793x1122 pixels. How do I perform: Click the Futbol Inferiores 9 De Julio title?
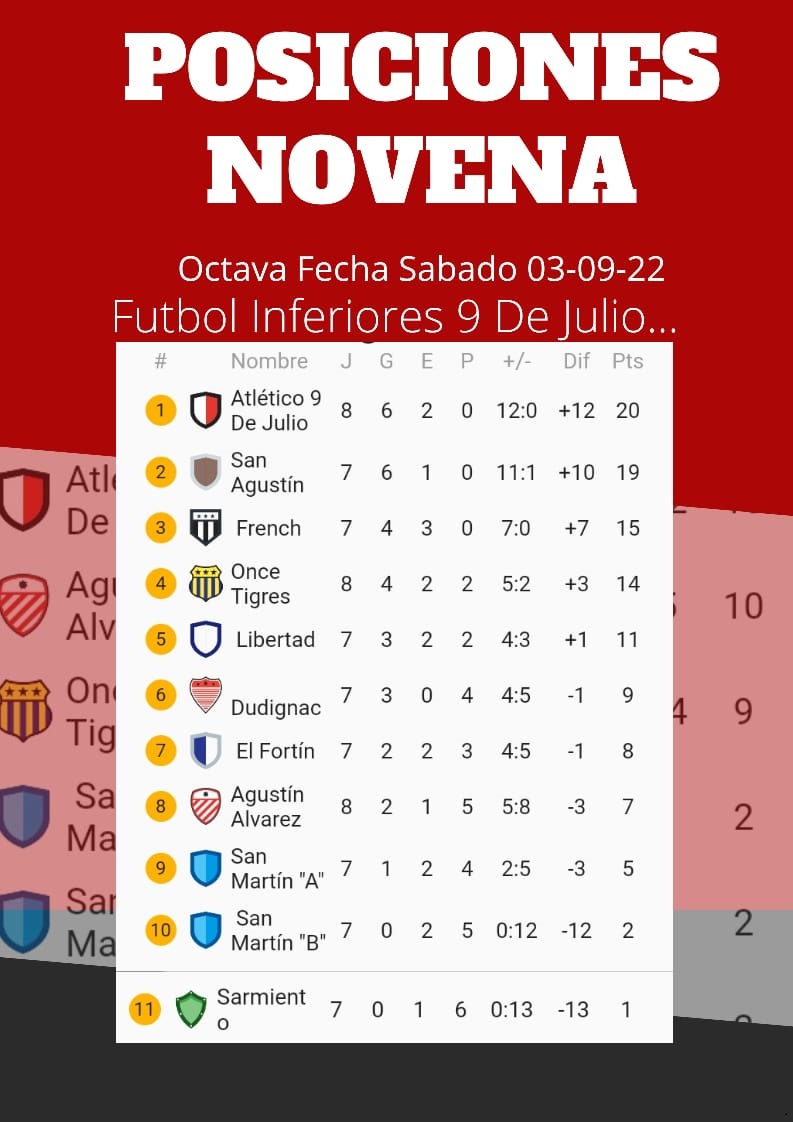coord(394,317)
